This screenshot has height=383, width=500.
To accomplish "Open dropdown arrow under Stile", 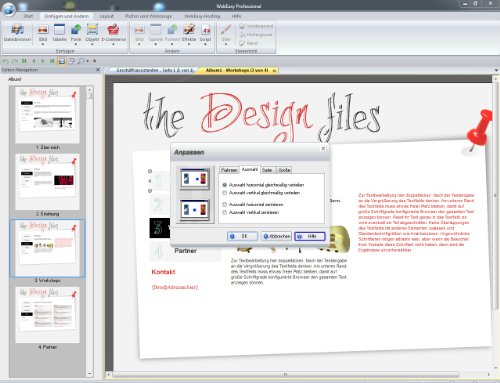I will pos(226,44).
